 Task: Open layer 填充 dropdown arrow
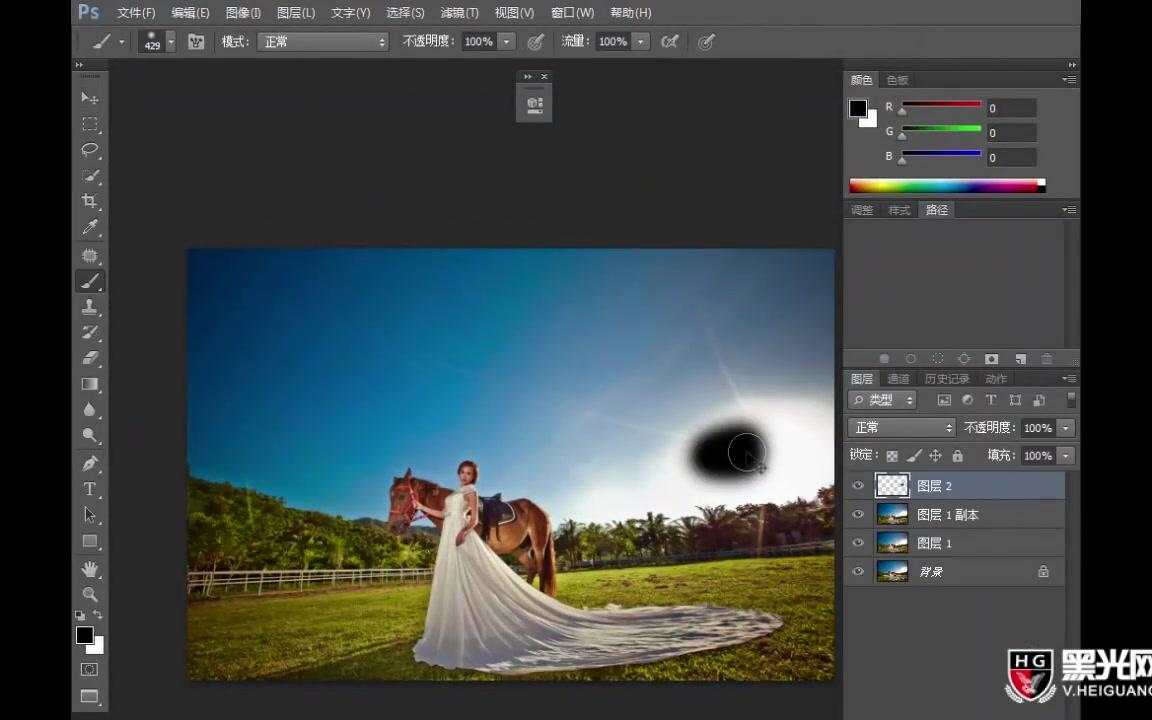1066,456
